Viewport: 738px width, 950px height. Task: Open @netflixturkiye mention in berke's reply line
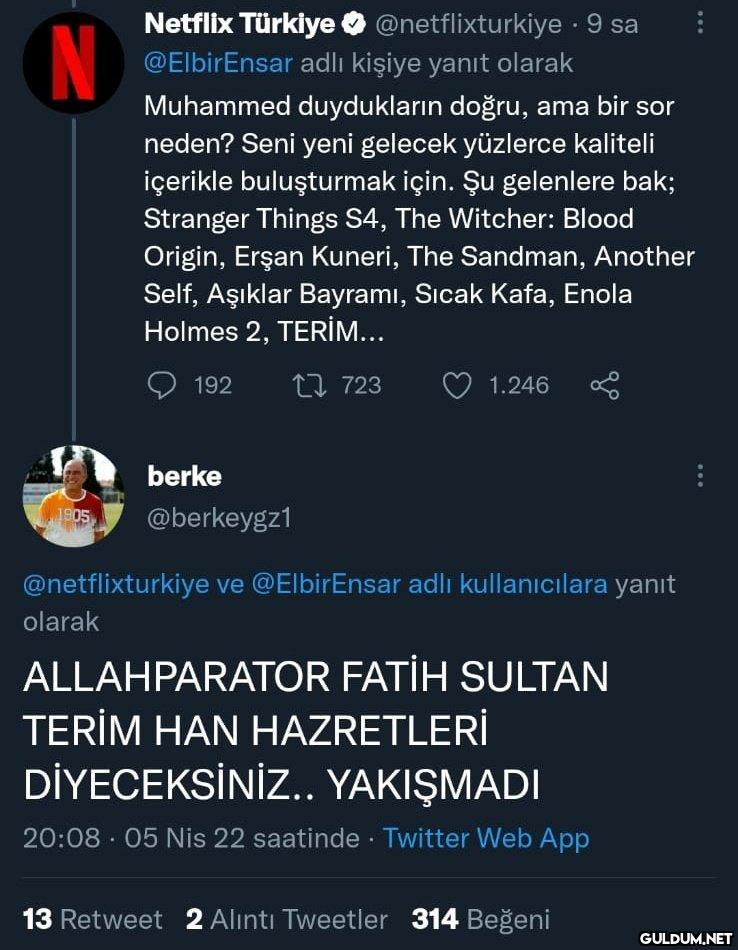click(x=116, y=584)
